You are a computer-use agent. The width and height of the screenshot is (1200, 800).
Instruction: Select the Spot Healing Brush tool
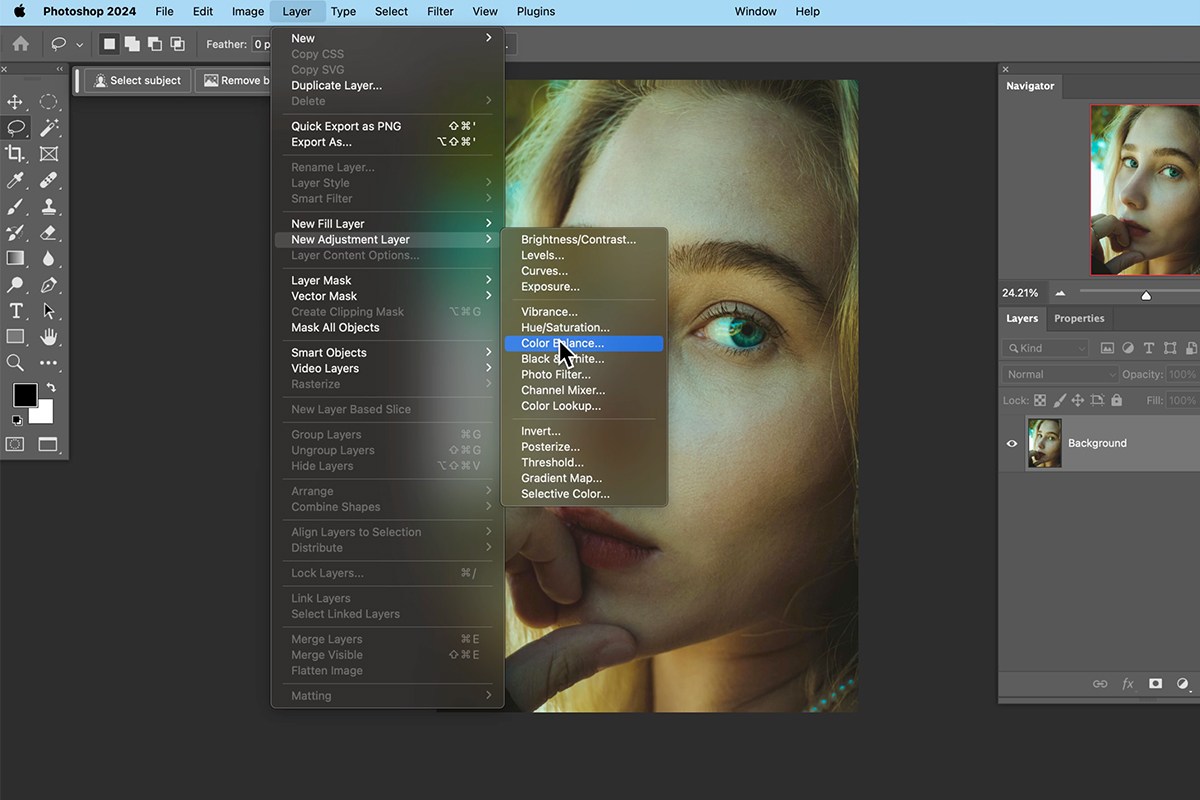coord(48,180)
